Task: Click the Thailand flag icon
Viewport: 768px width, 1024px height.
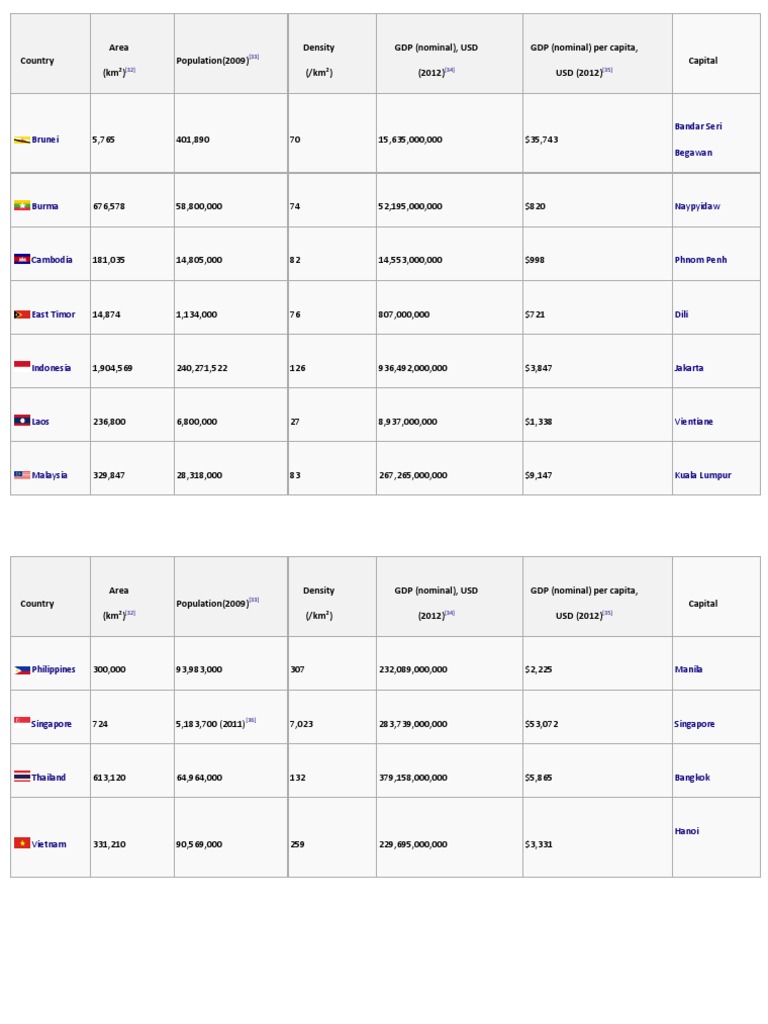Action: point(22,777)
